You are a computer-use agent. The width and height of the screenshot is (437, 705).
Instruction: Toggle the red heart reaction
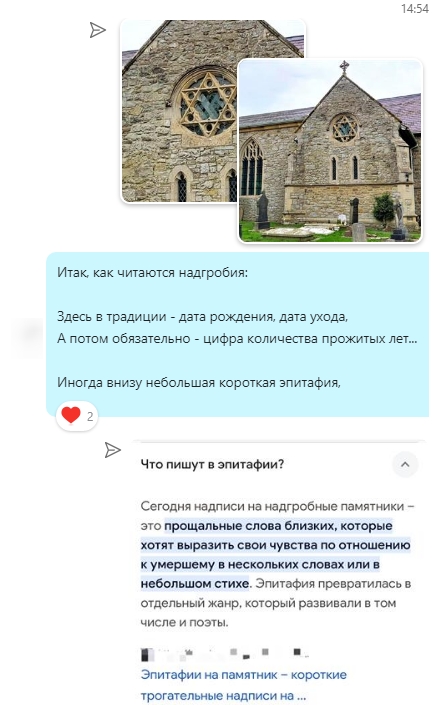coord(71,415)
